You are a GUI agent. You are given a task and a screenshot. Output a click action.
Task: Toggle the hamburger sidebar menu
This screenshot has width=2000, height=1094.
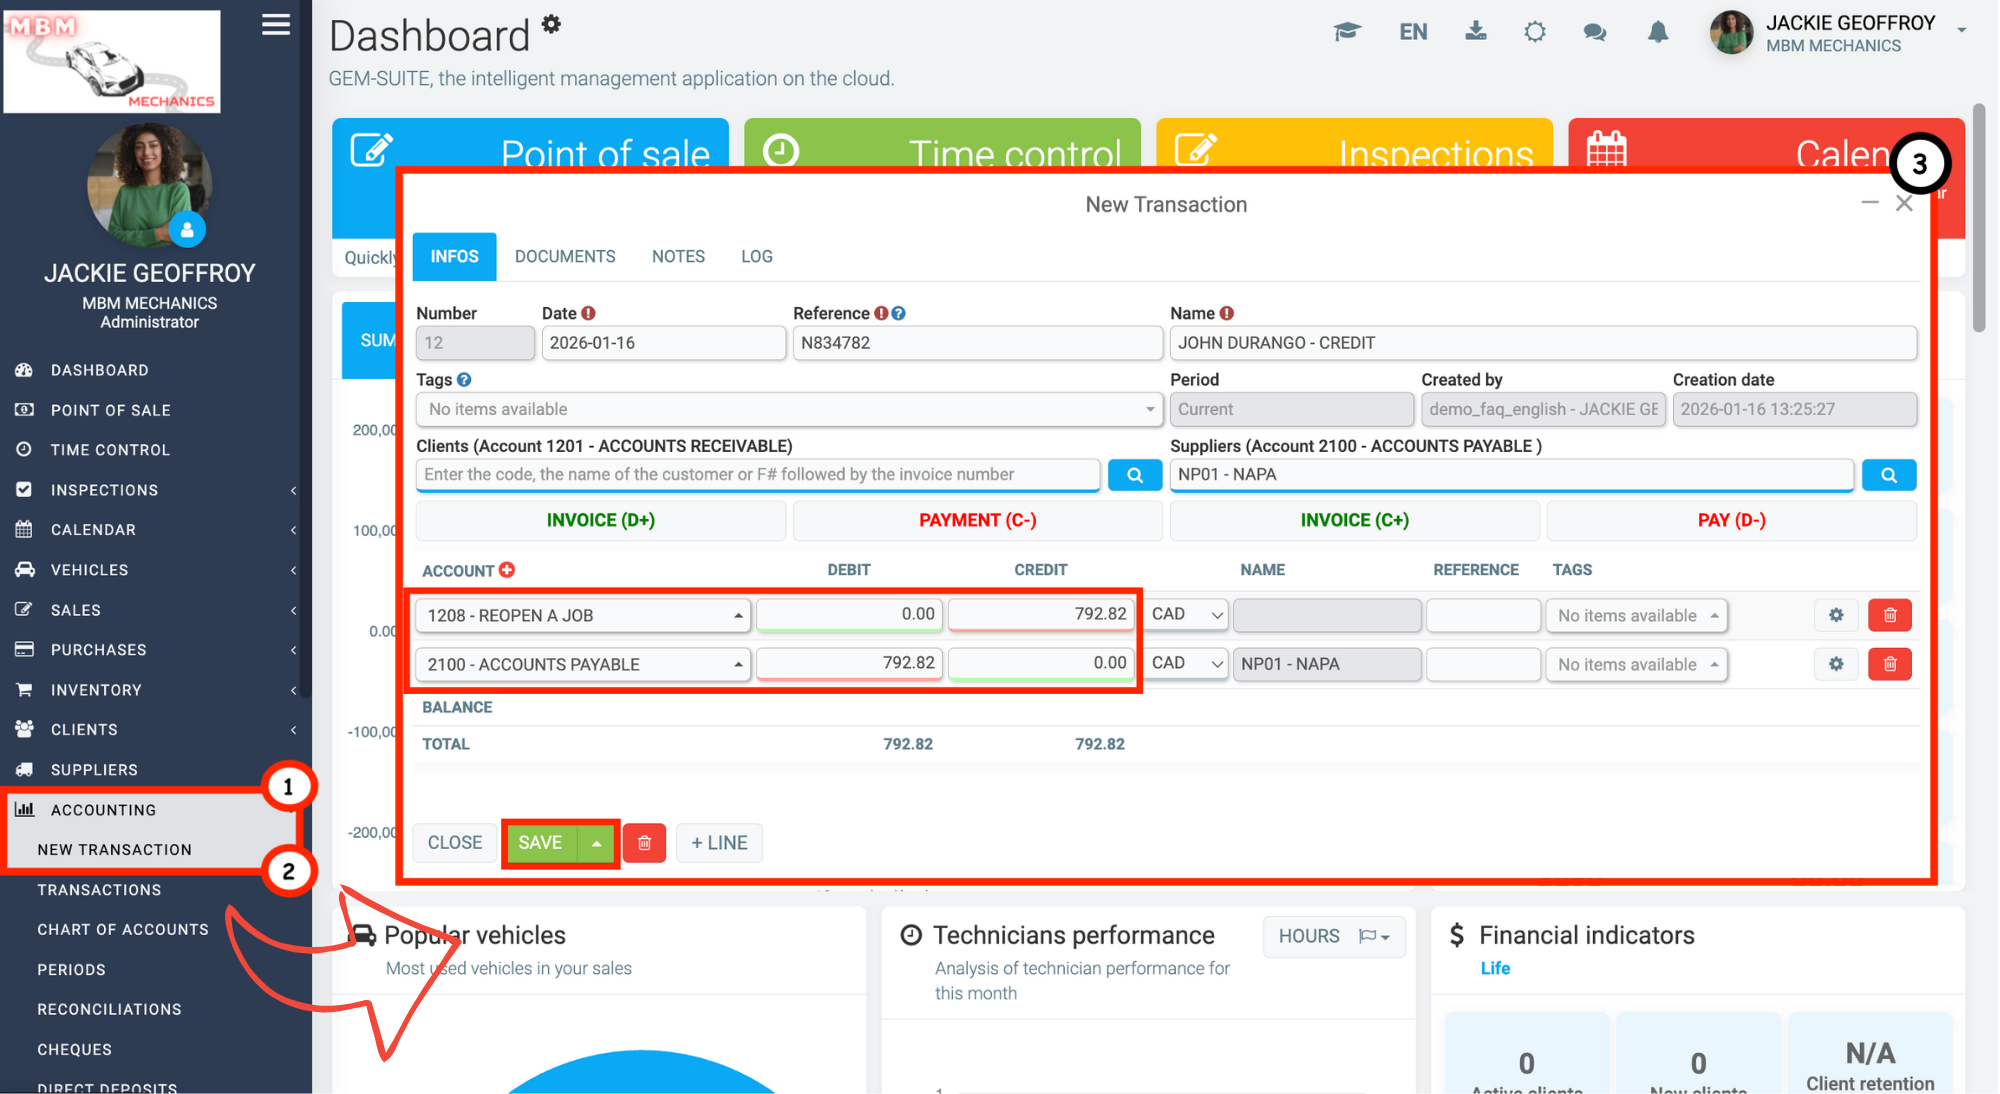(x=276, y=25)
